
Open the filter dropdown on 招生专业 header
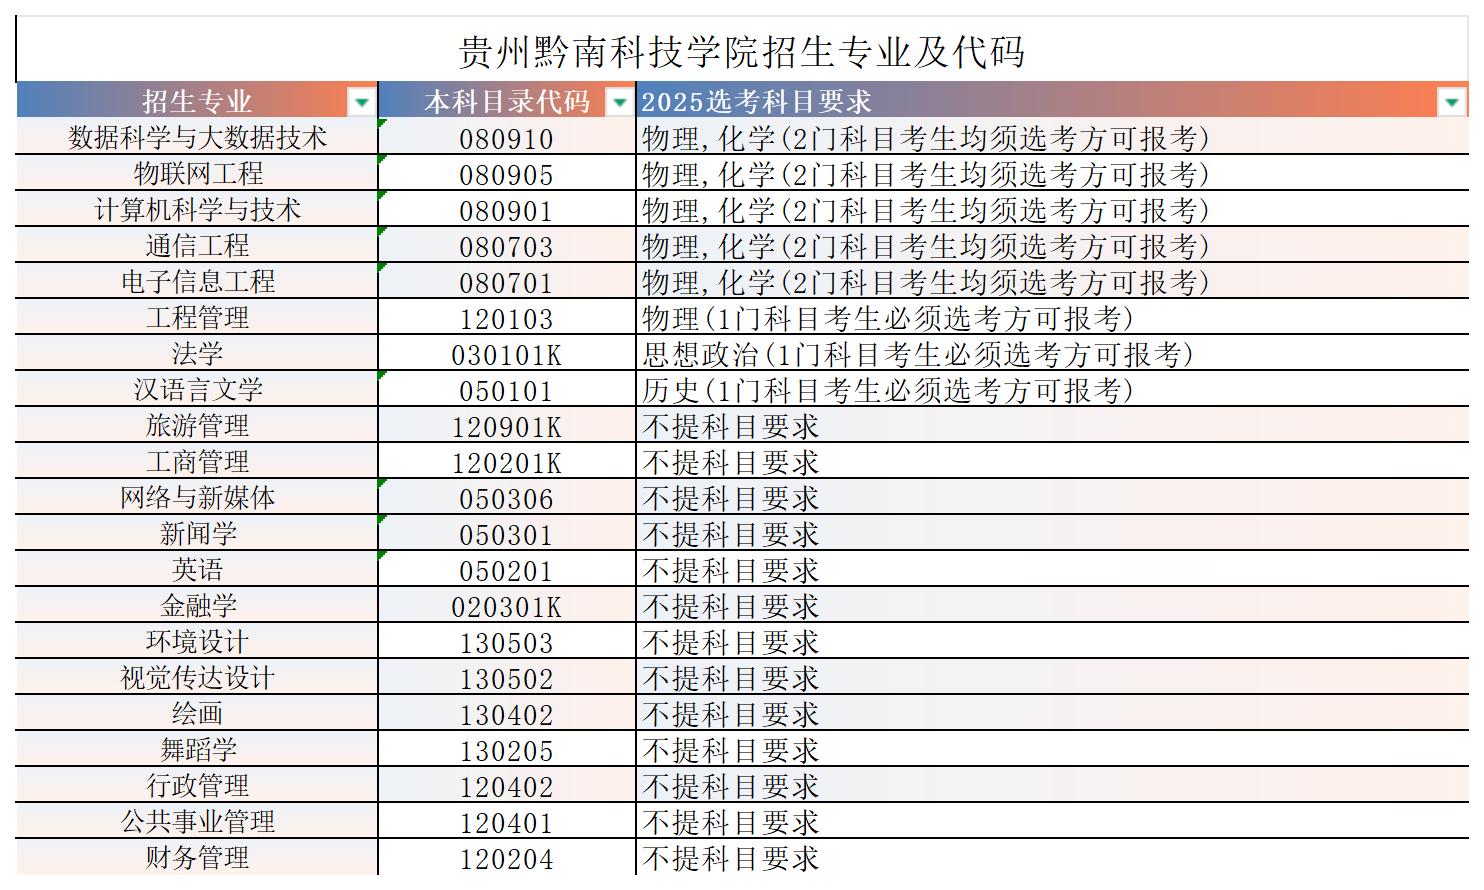click(x=359, y=100)
